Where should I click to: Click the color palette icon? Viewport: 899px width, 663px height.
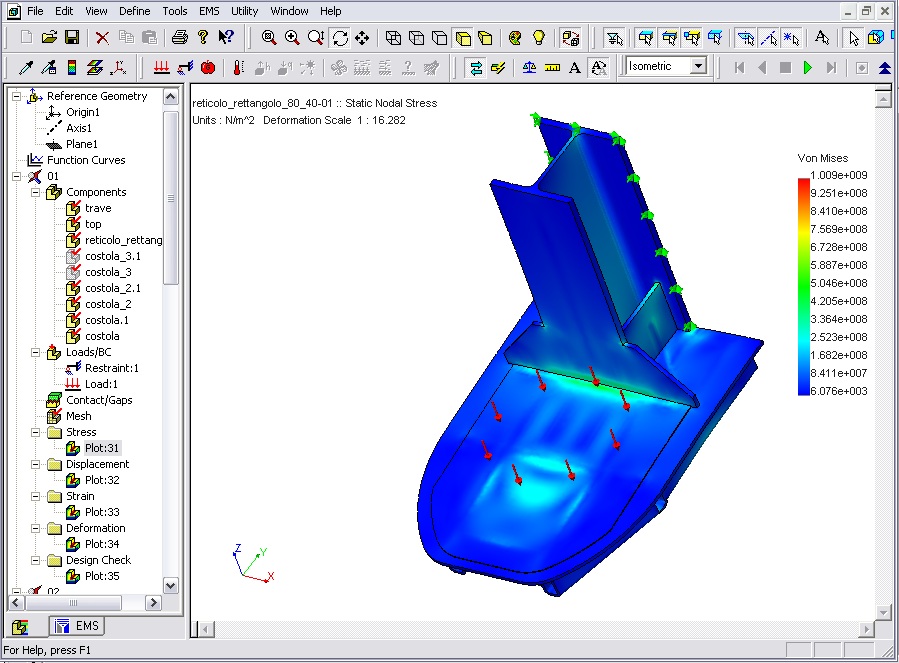pos(515,38)
